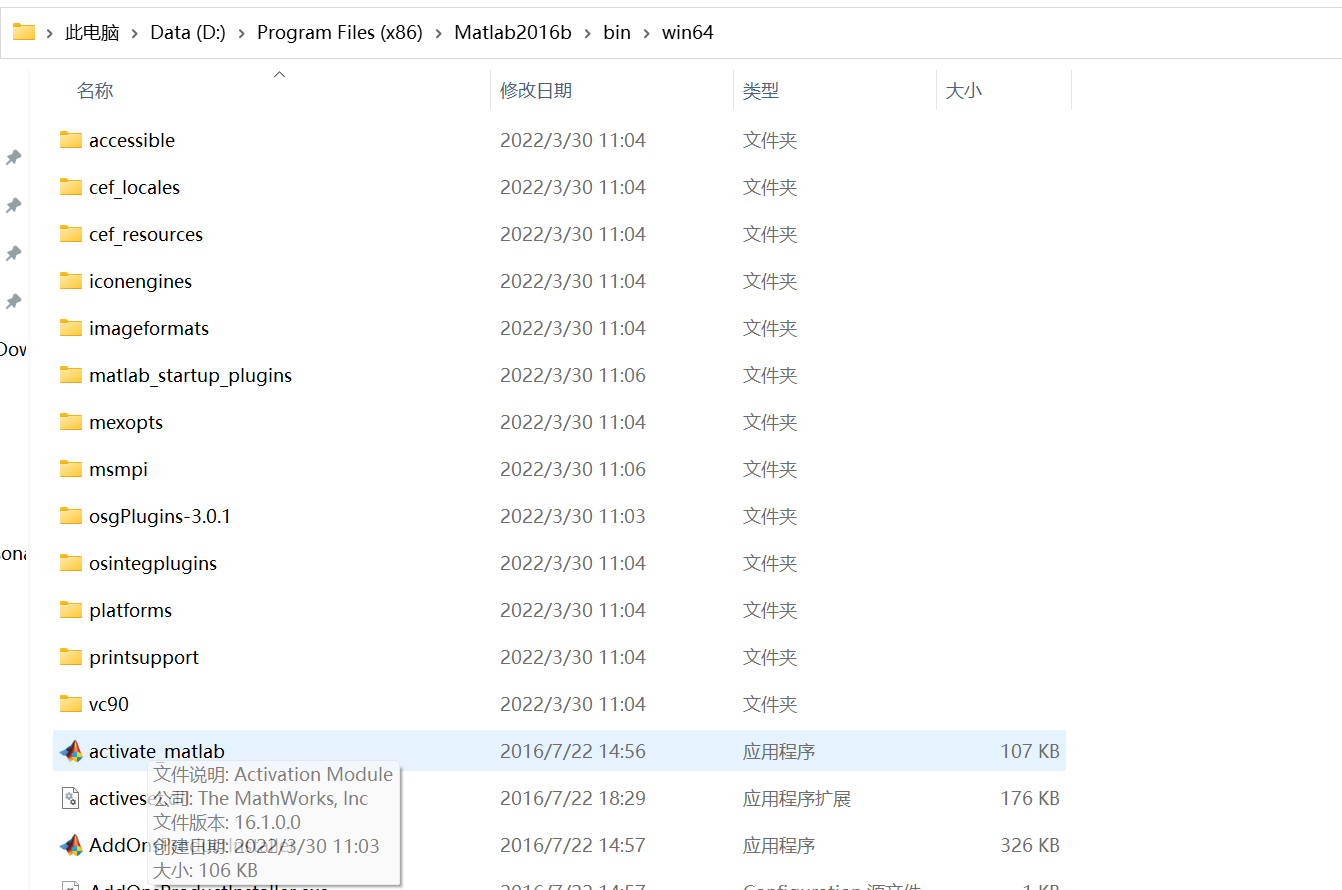
Task: Go to Data (D:) in the breadcrumb
Action: click(188, 33)
